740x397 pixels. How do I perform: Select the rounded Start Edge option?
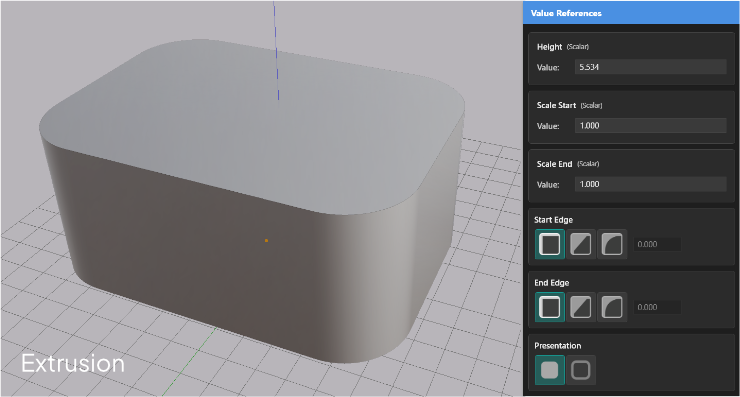(612, 244)
